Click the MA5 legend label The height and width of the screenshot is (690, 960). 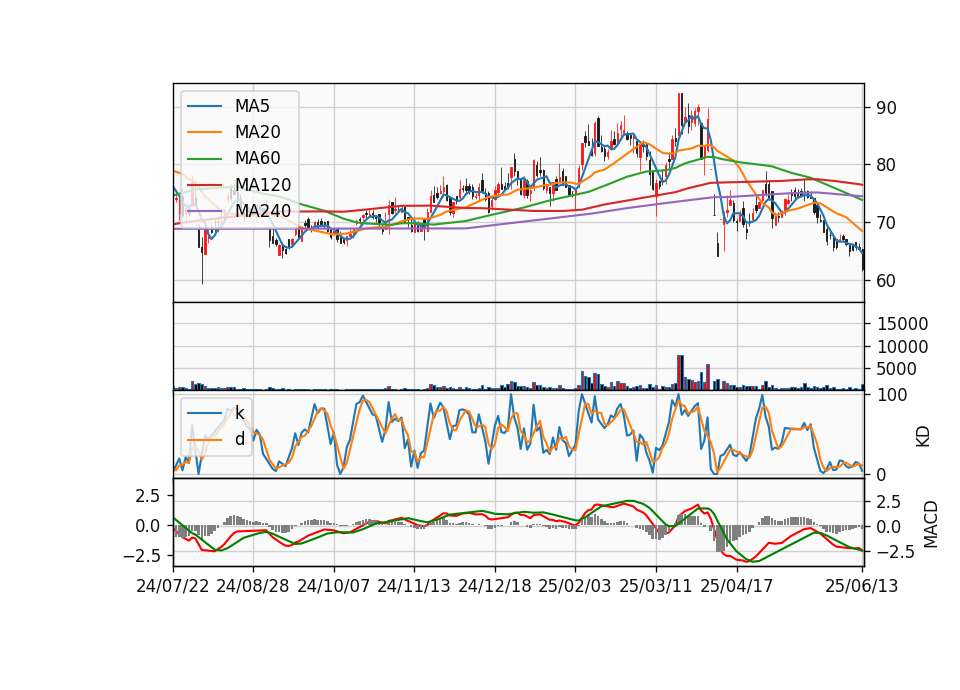252,106
